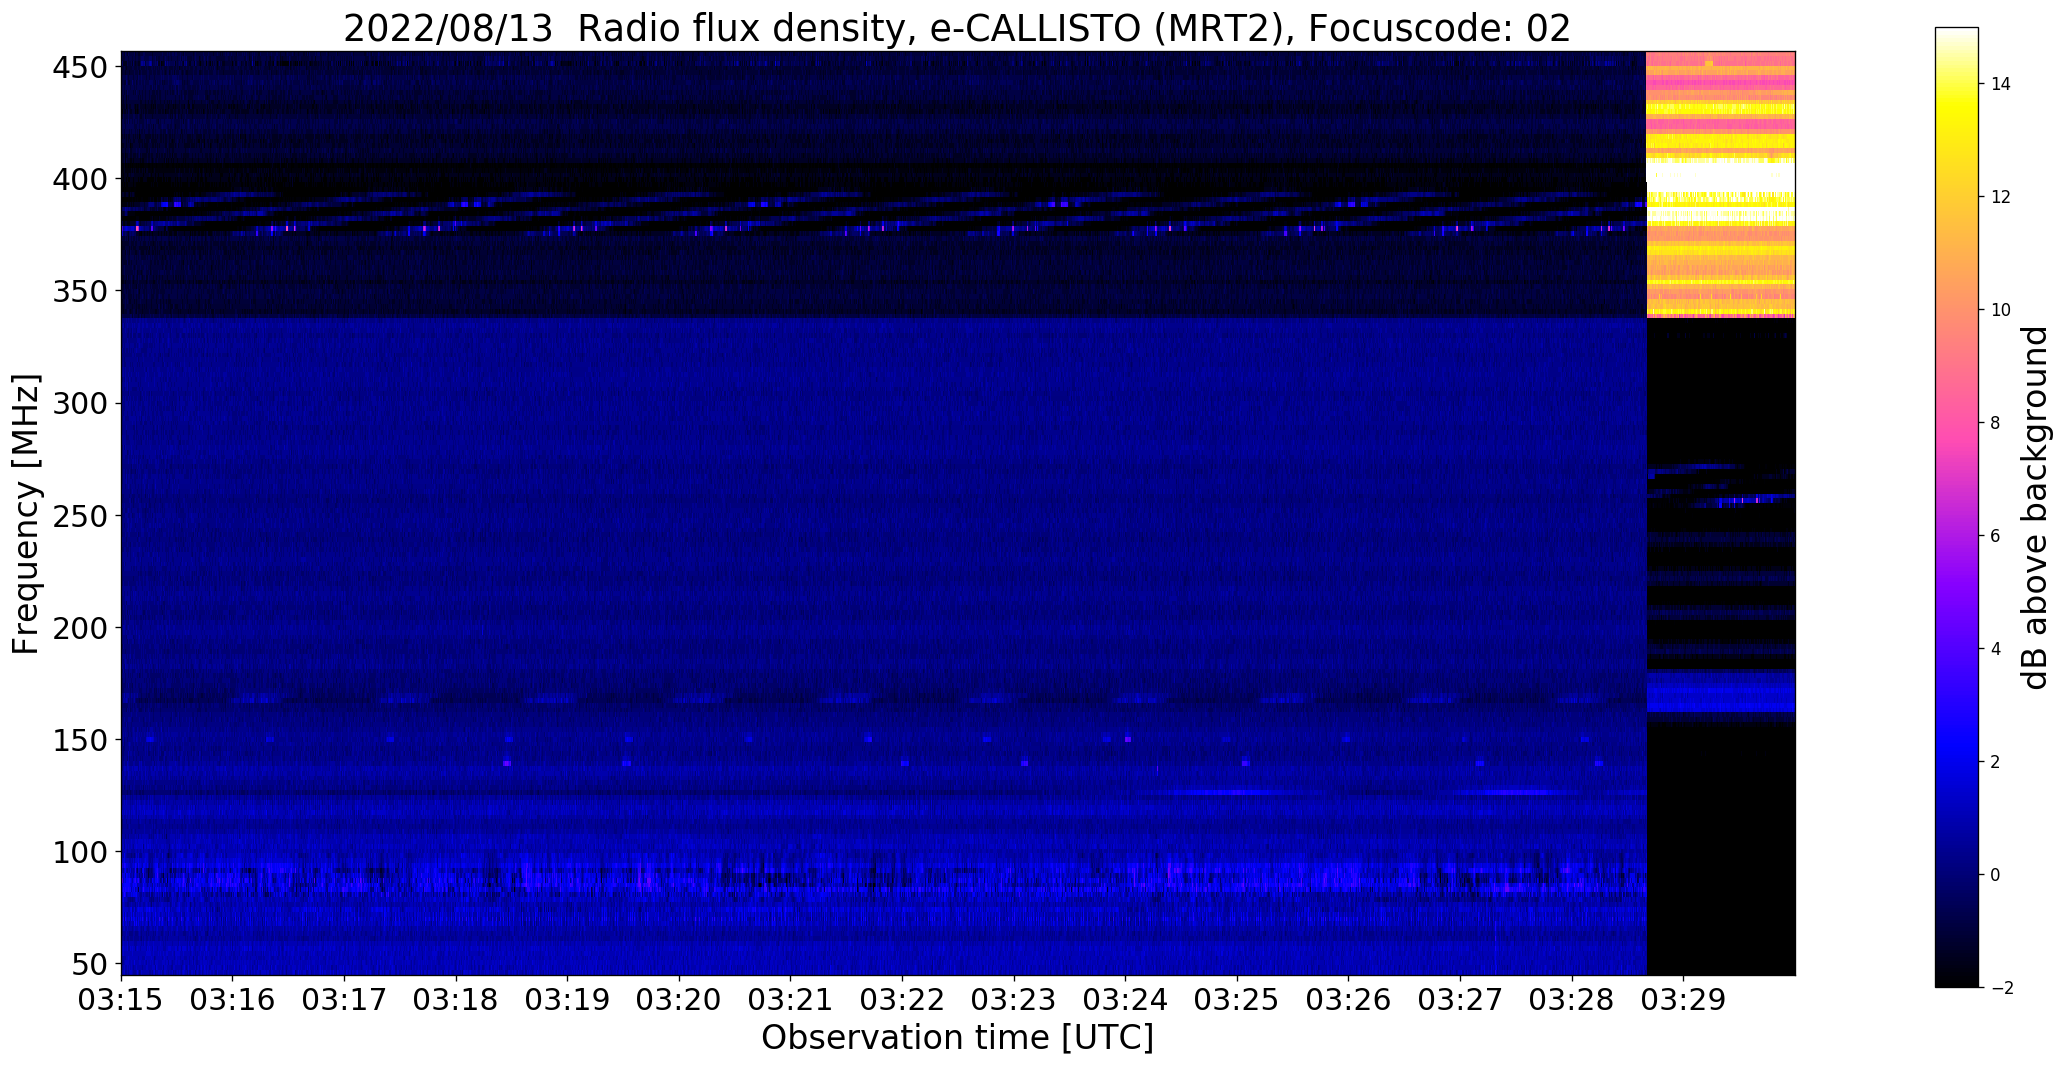Screen dimensions: 2066x1067
Task: Click the 'Frequency [MHz]' axis label
Action: pos(26,514)
